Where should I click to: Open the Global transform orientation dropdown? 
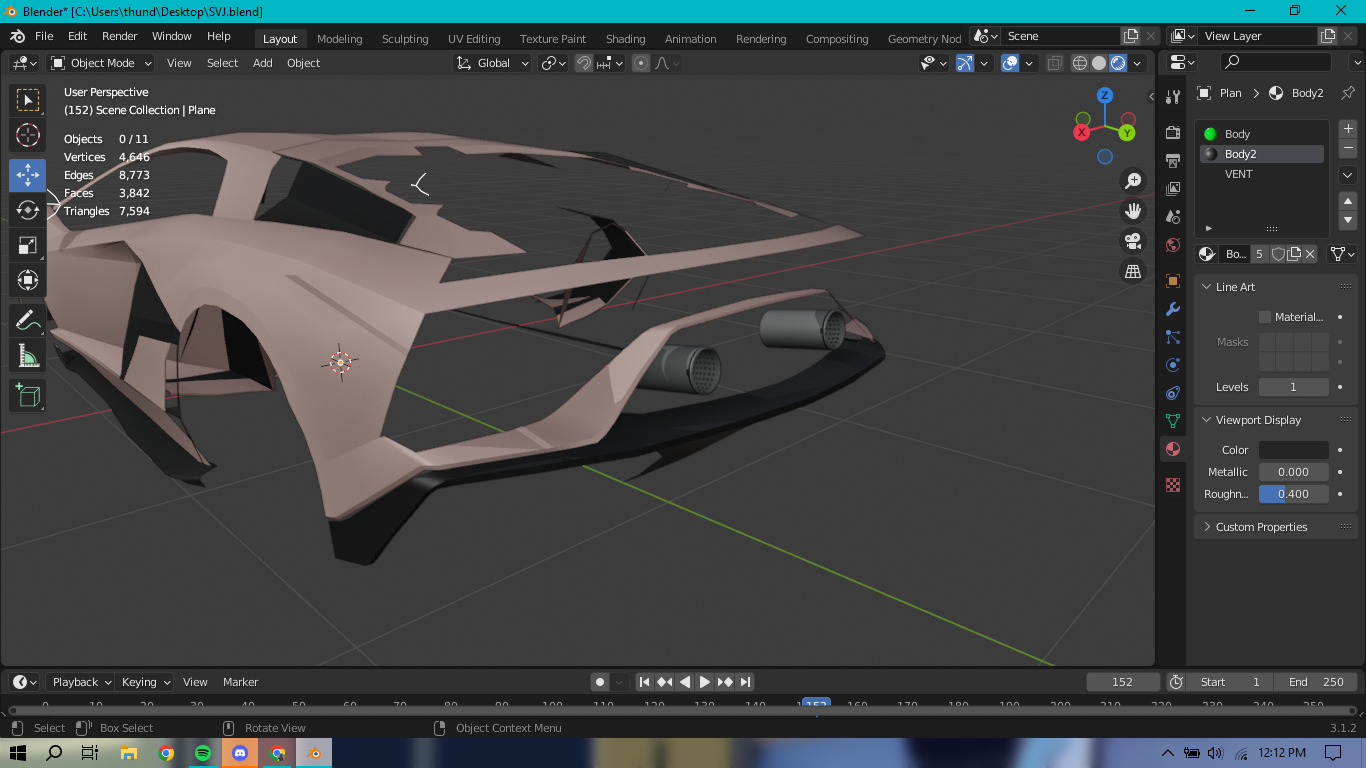click(493, 63)
